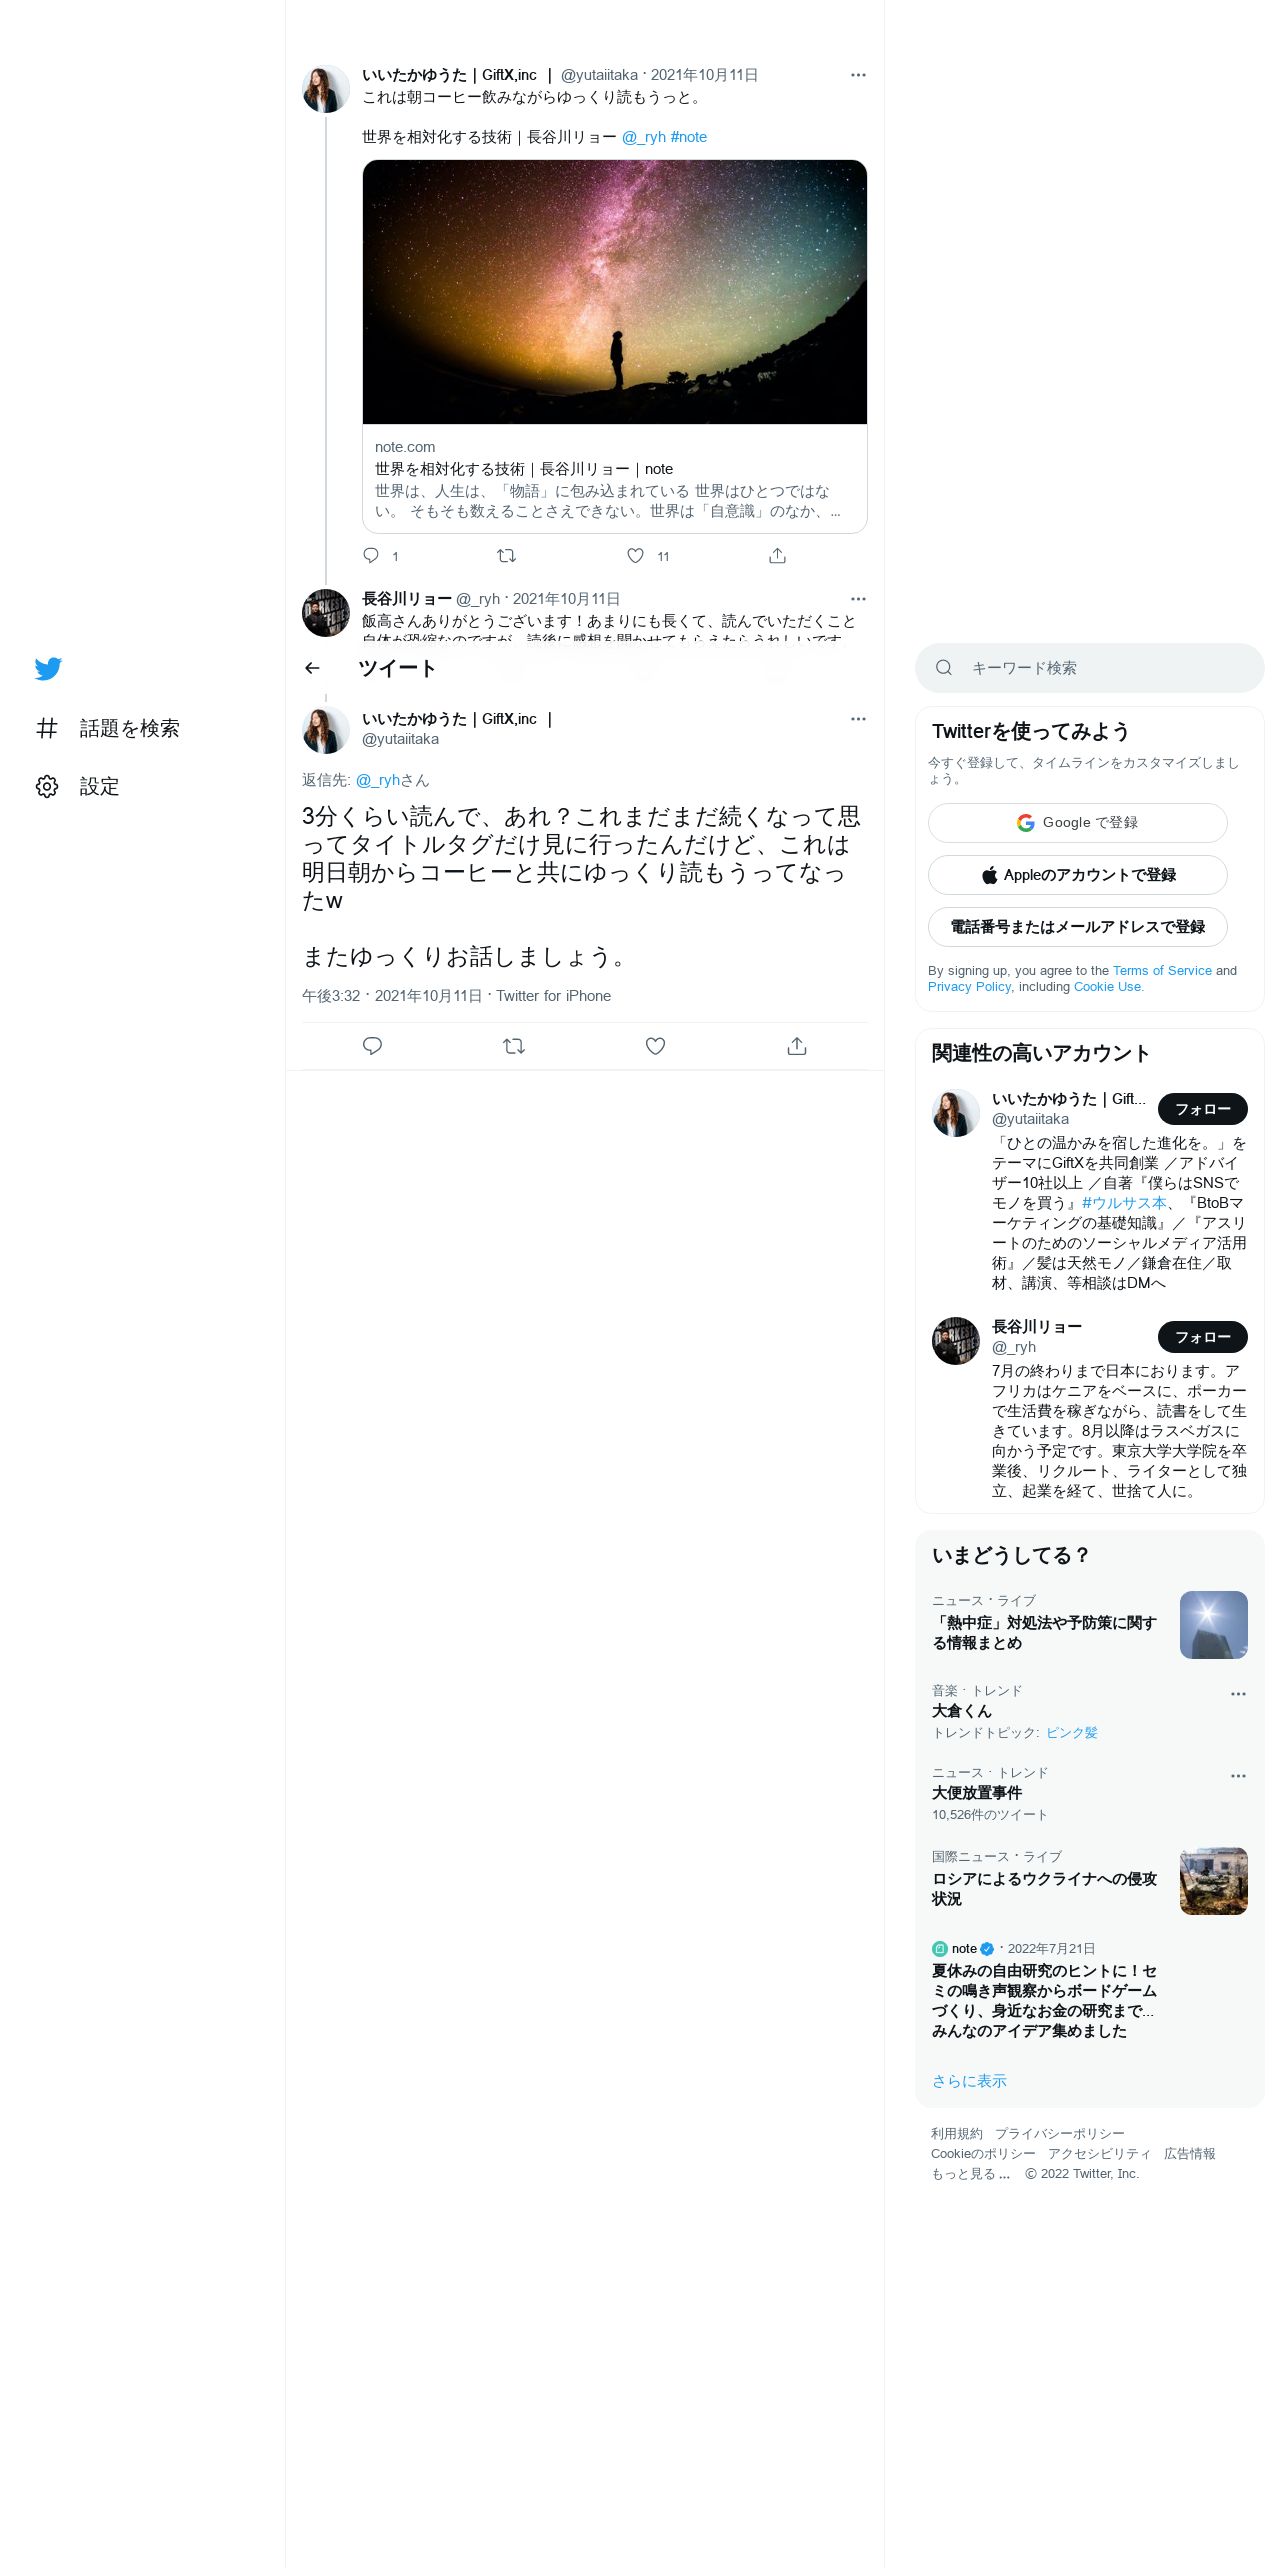Share the main tweet using share icon
This screenshot has width=1284, height=2568.
(796, 1046)
